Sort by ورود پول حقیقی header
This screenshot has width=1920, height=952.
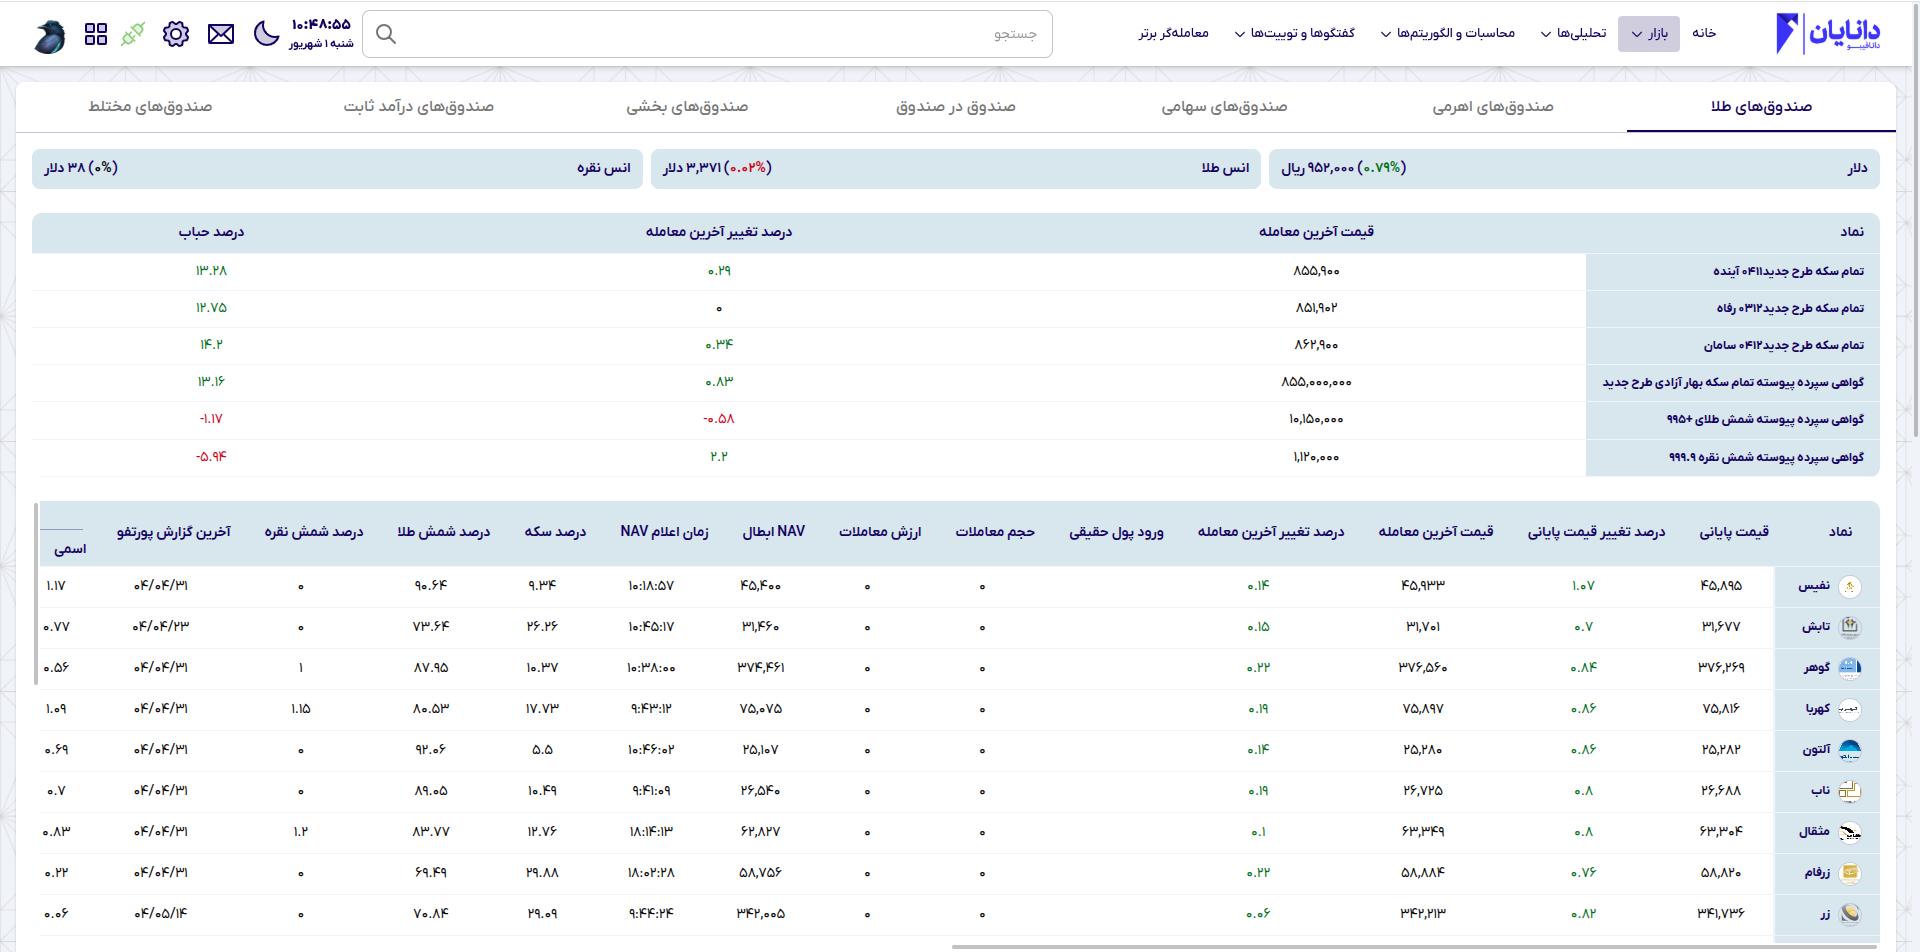pyautogui.click(x=1117, y=532)
